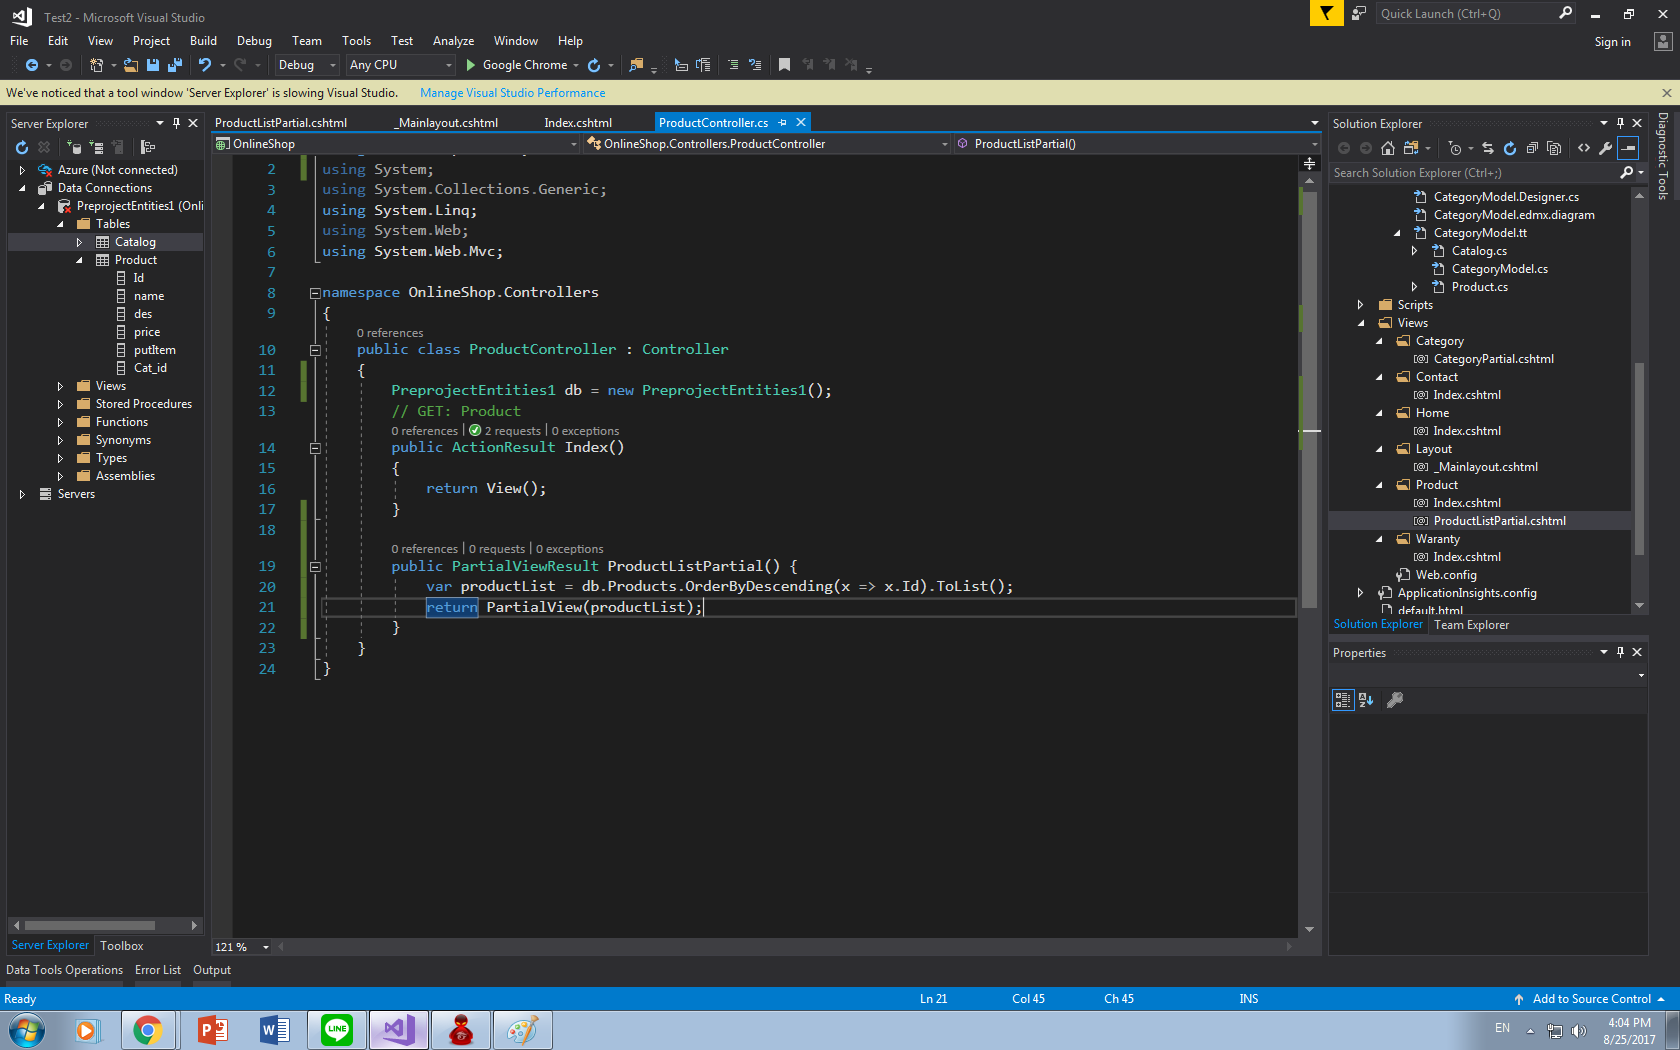Click the Save file toolbar icon
Image resolution: width=1680 pixels, height=1050 pixels.
pos(153,65)
